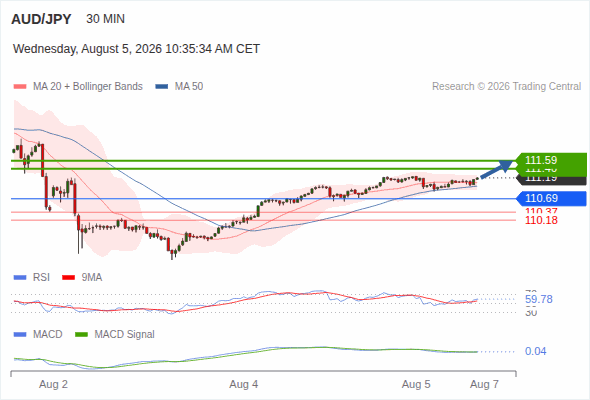The width and height of the screenshot is (590, 400).
Task: Click the 111.59 green price tag
Action: click(551, 160)
